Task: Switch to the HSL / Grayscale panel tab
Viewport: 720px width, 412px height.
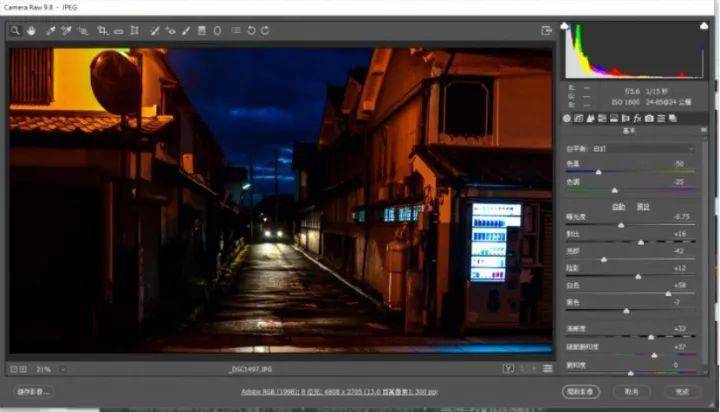Action: click(x=602, y=119)
